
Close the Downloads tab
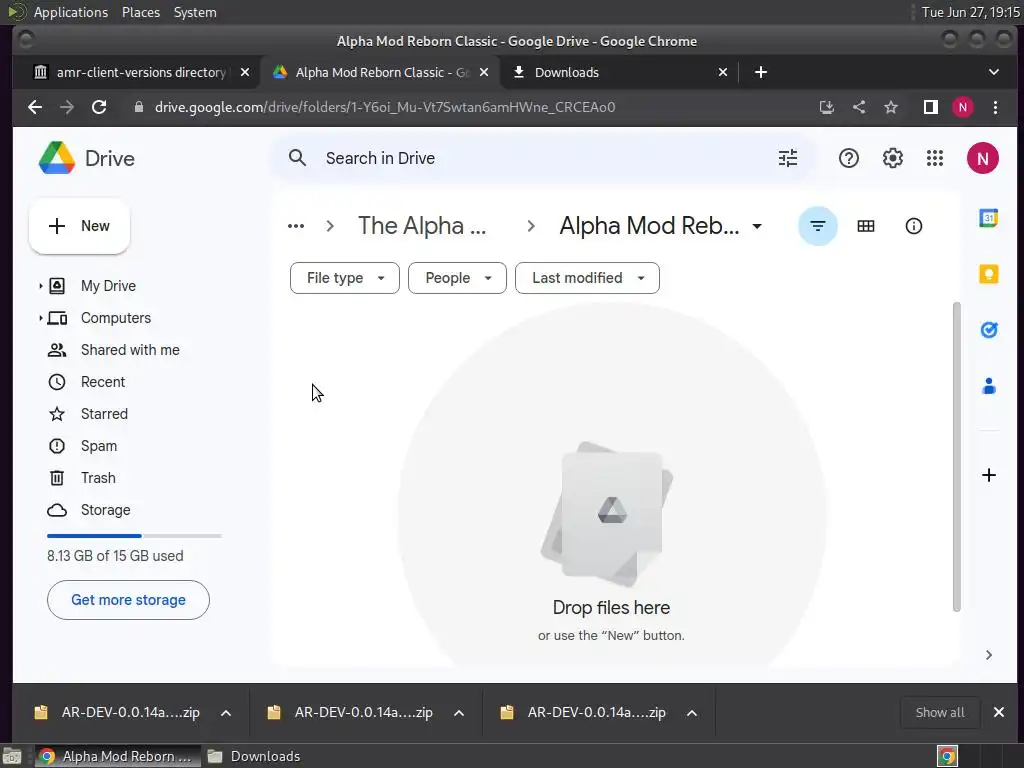(723, 72)
